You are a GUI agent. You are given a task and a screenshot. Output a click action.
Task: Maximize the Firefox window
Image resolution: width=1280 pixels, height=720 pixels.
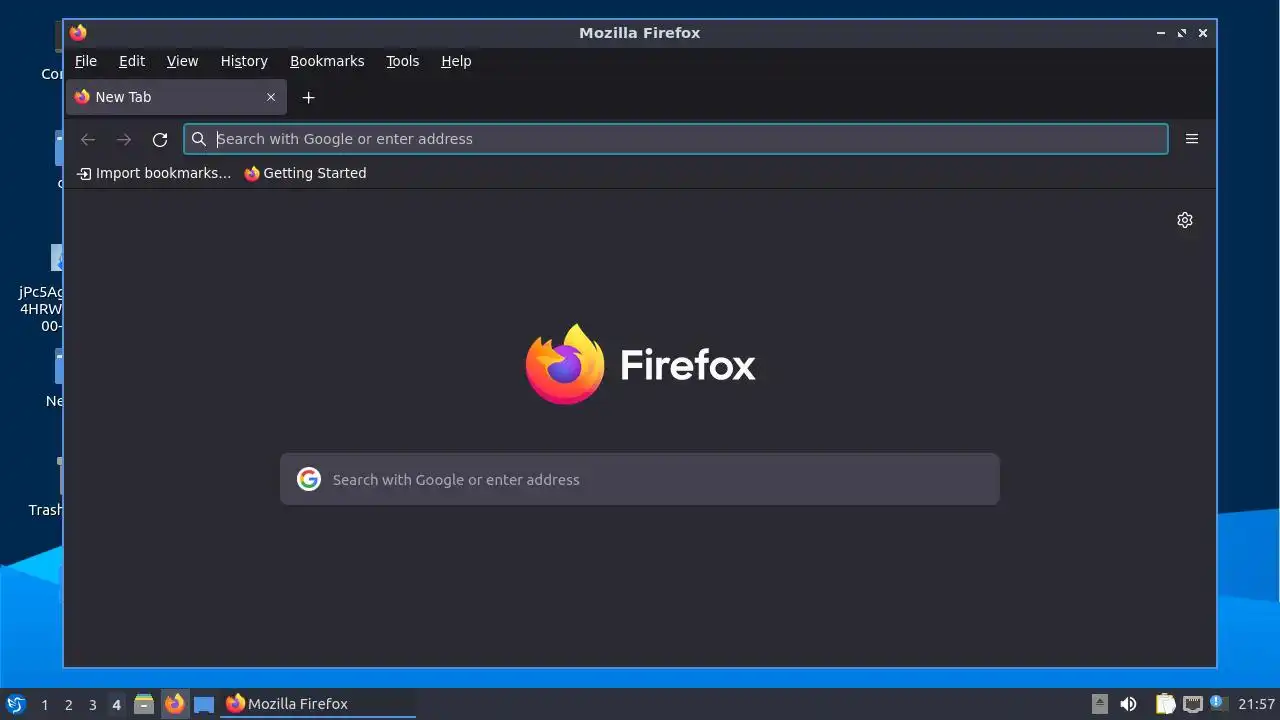click(x=1182, y=33)
